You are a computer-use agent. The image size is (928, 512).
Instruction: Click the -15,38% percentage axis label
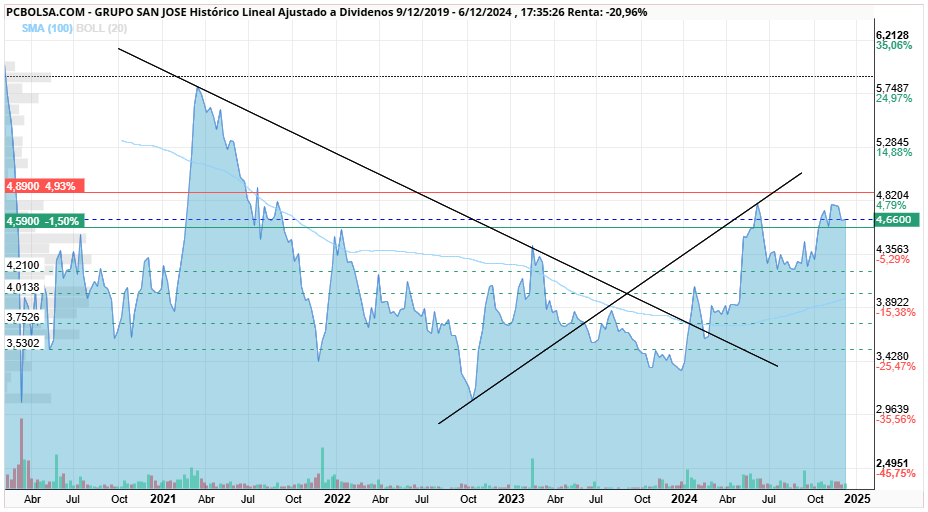click(896, 313)
